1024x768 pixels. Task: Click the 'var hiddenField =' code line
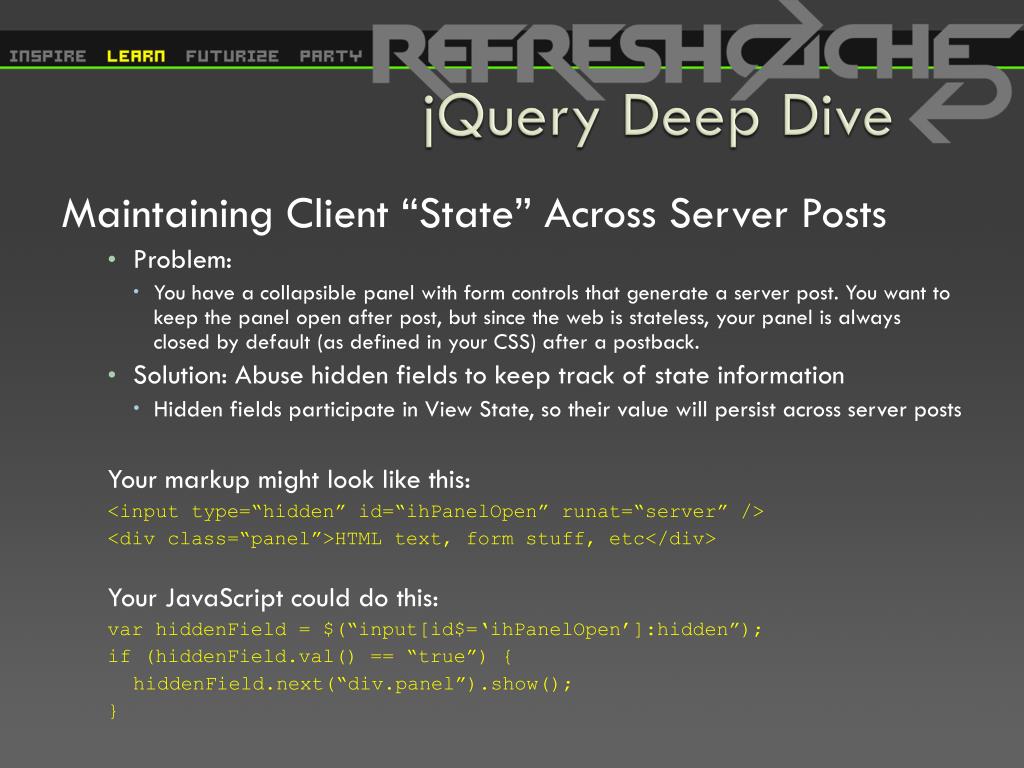click(435, 630)
